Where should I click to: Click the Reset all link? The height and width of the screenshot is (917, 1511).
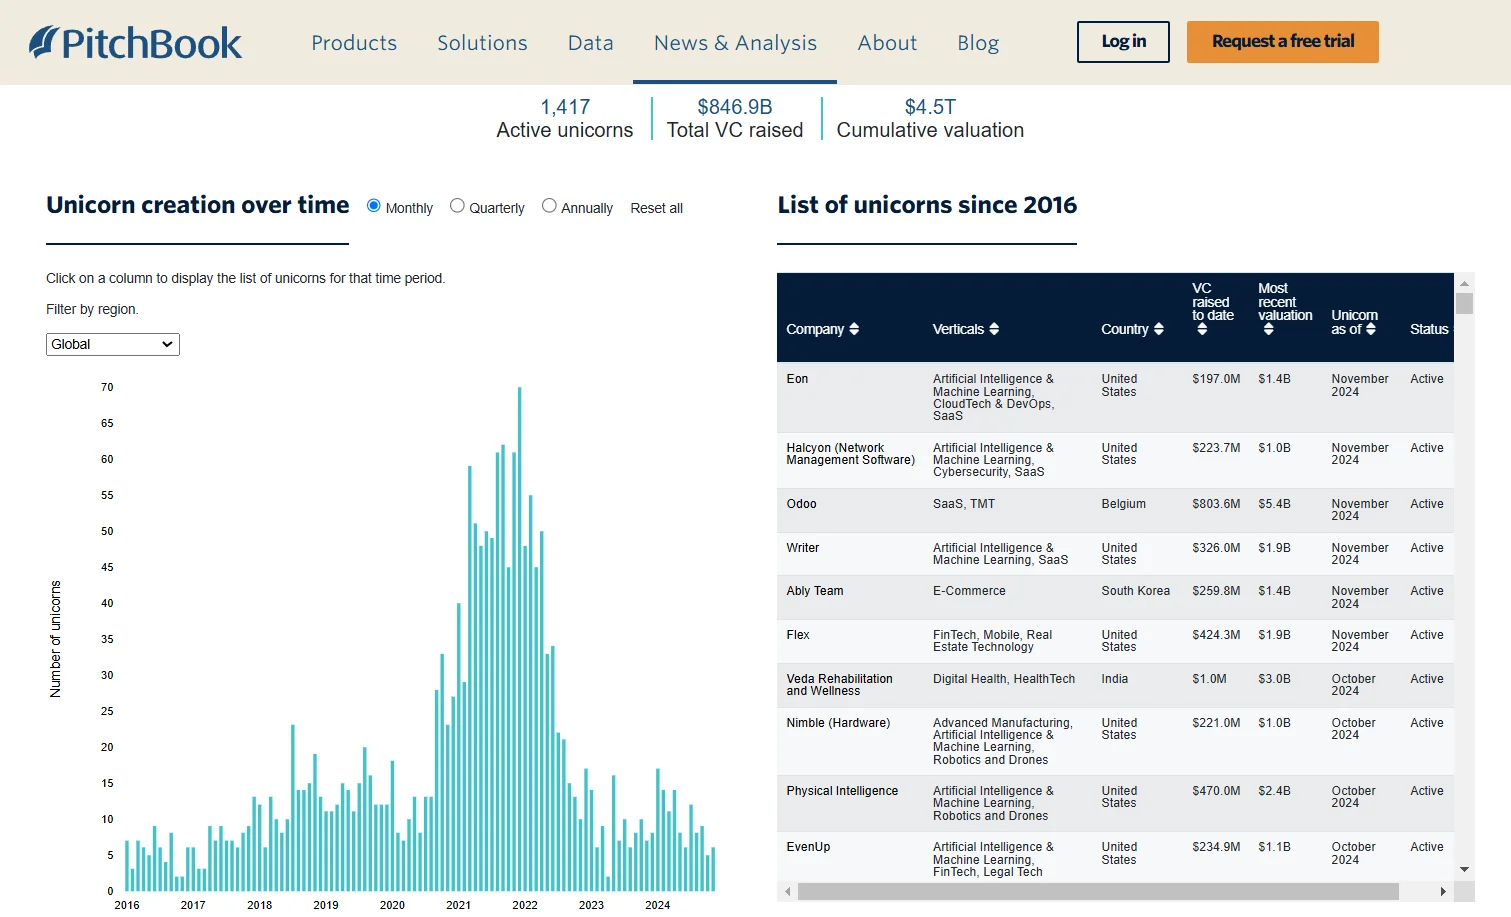[x=656, y=208]
